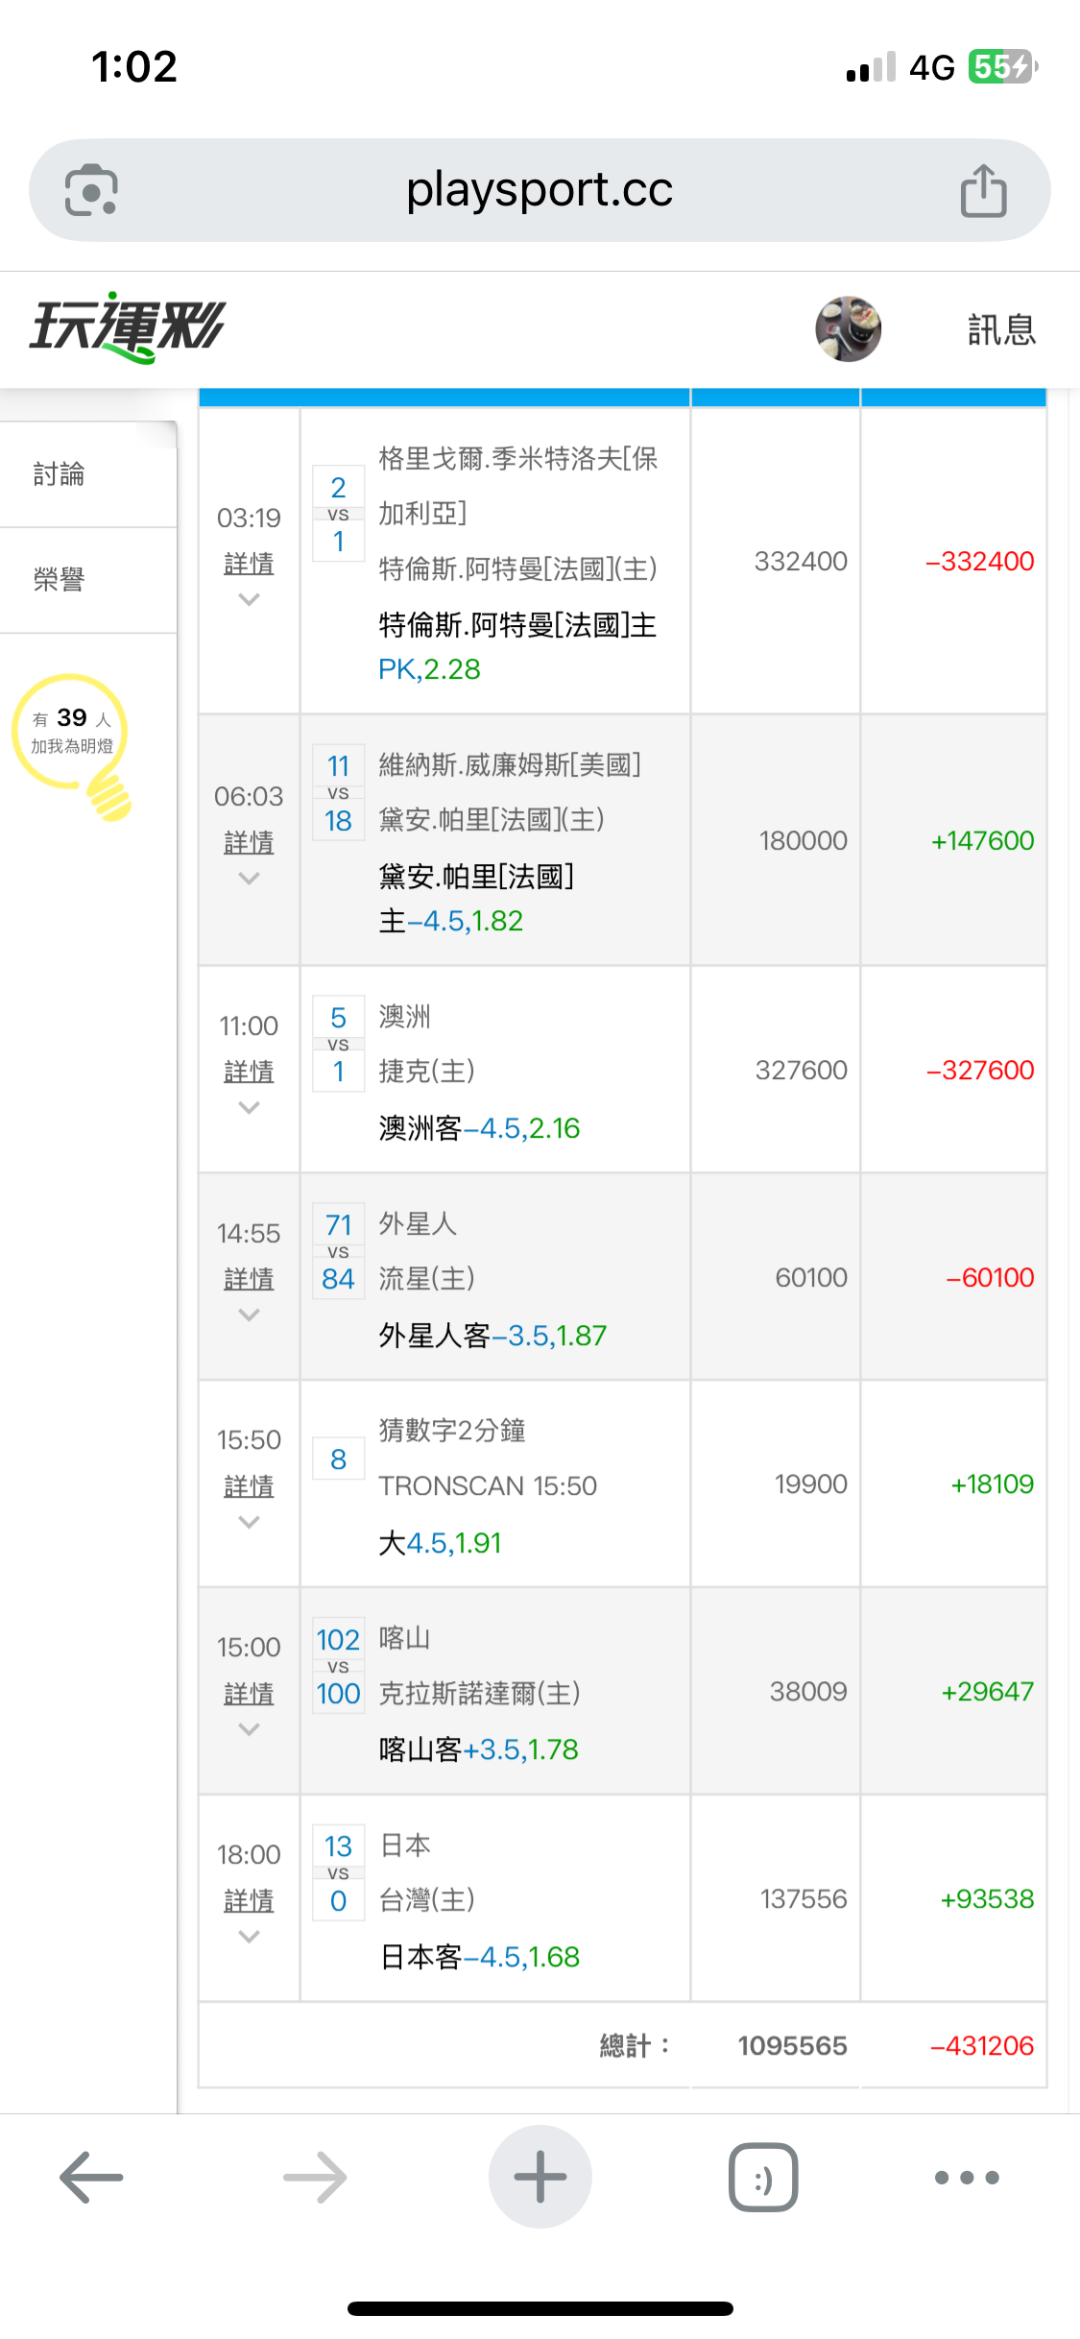1080x2339 pixels.
Task: Open 詳情 link for the 15:50 game
Action: pyautogui.click(x=249, y=1487)
